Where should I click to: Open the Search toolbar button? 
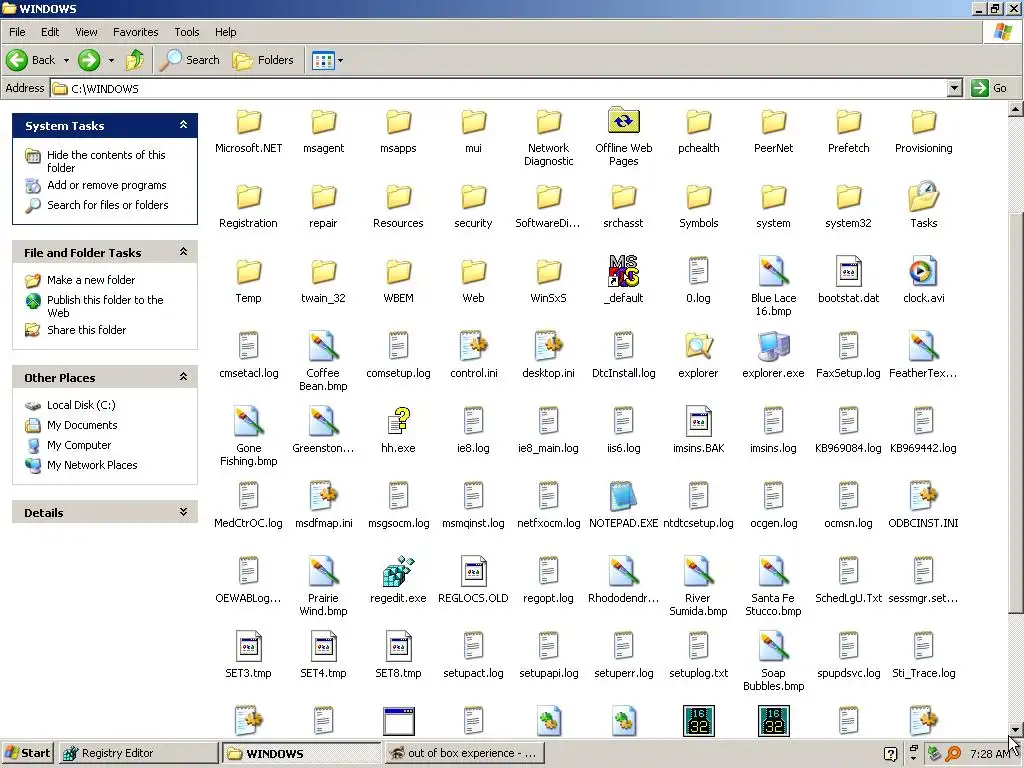(190, 60)
